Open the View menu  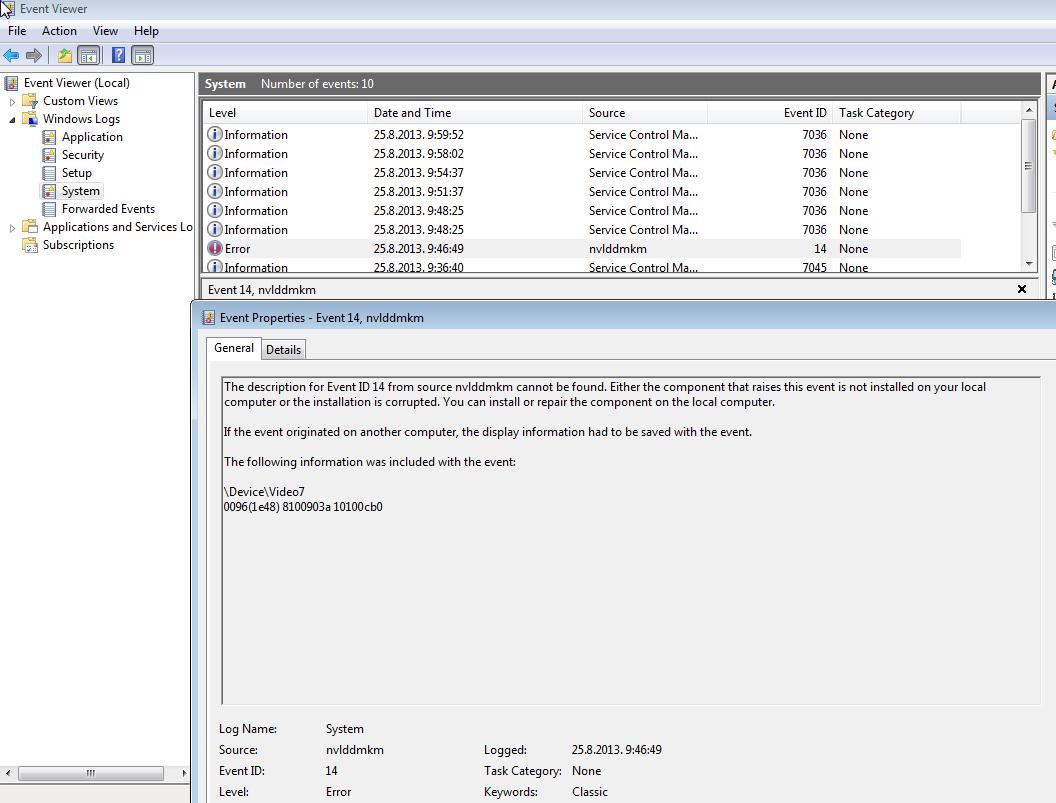[105, 31]
